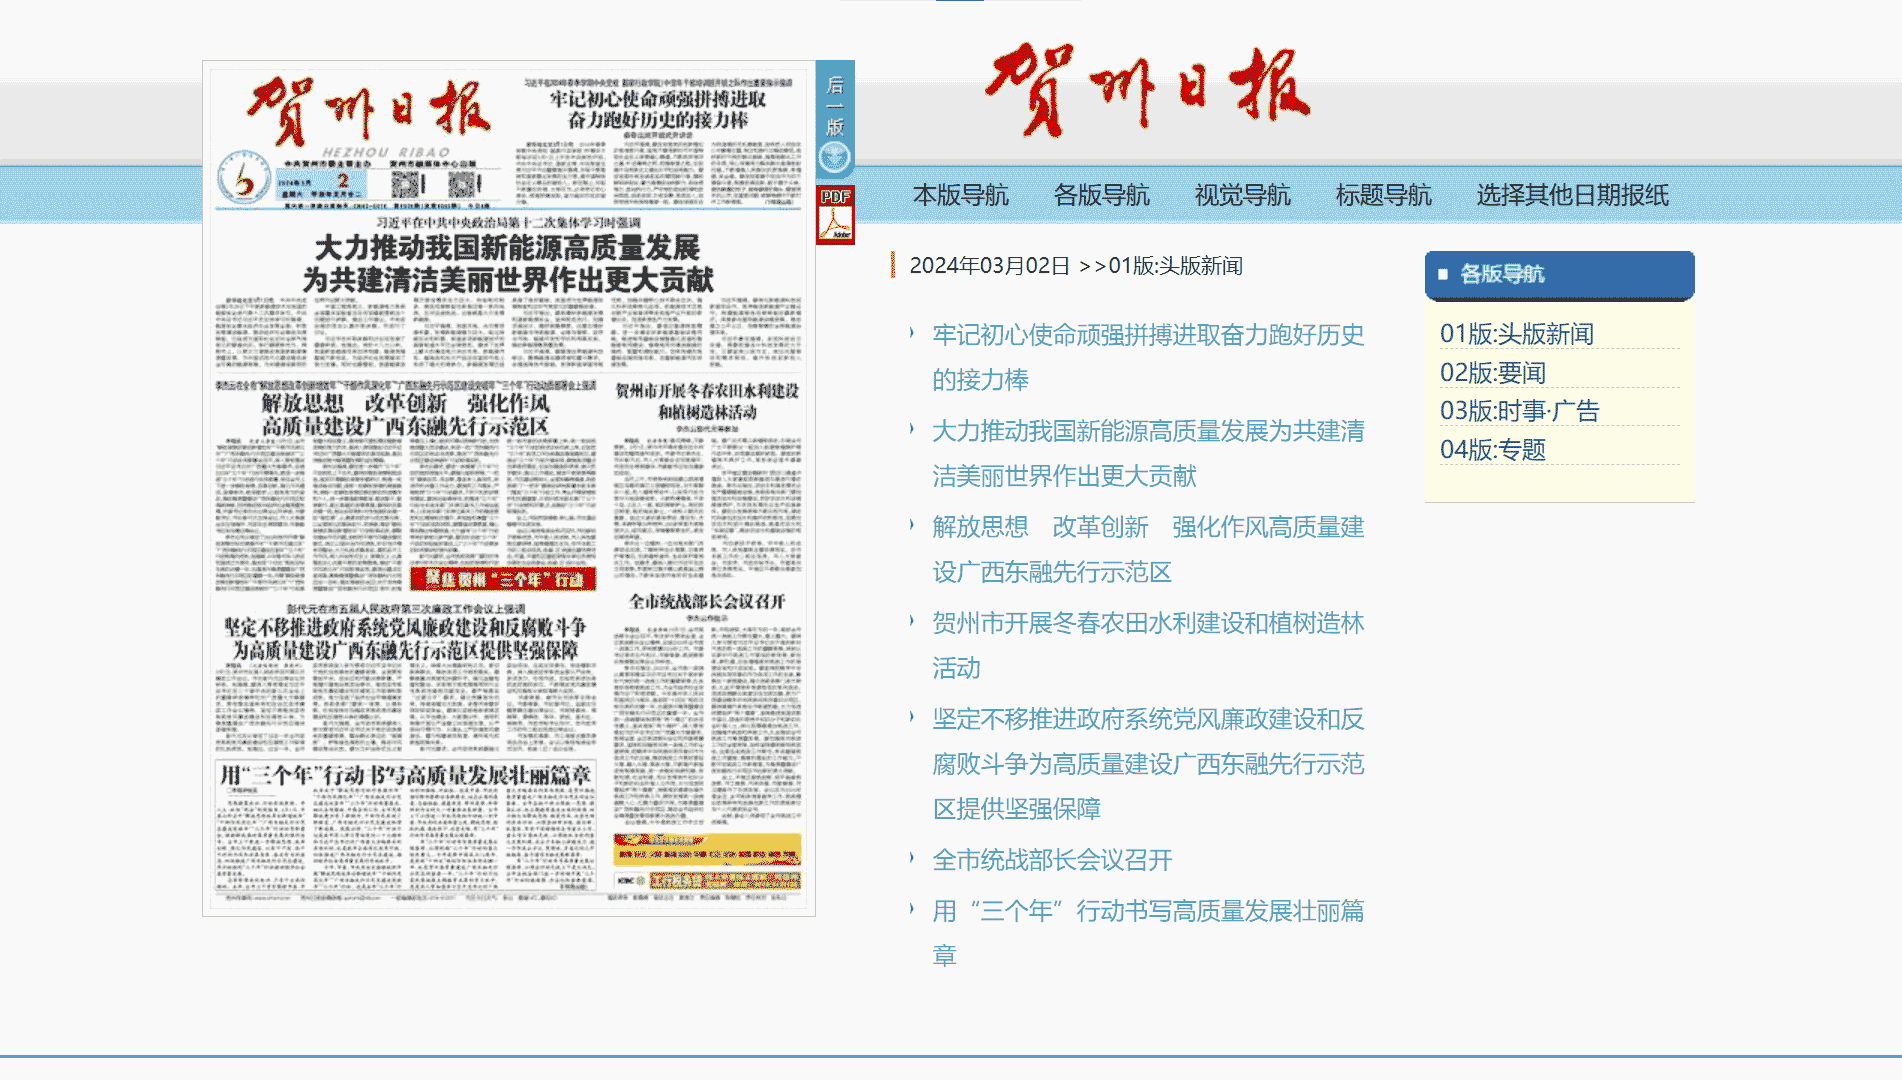
Task: Open 各版导航 menu item in the navigation bar
Action: [1101, 195]
